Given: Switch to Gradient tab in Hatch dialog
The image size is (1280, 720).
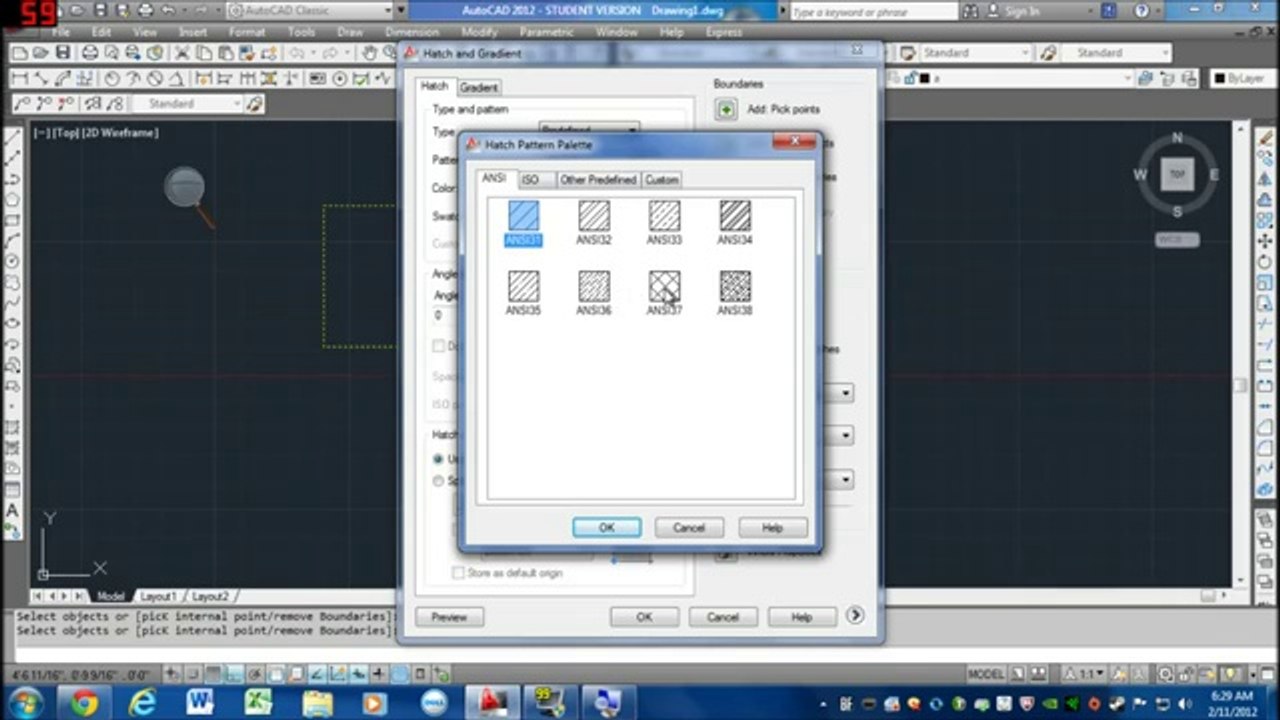Looking at the screenshot, I should [x=479, y=88].
